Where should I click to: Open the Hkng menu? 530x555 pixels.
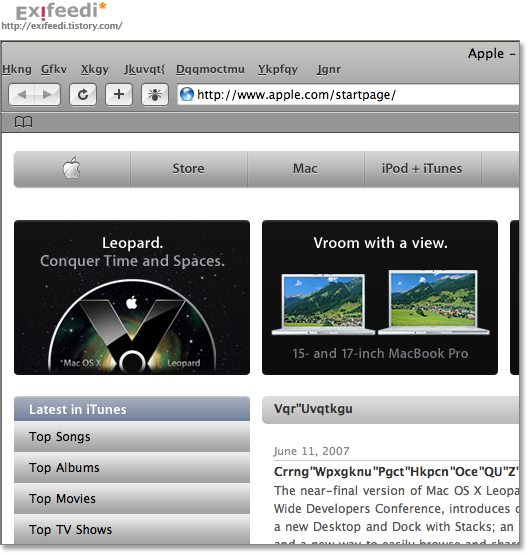(17, 69)
